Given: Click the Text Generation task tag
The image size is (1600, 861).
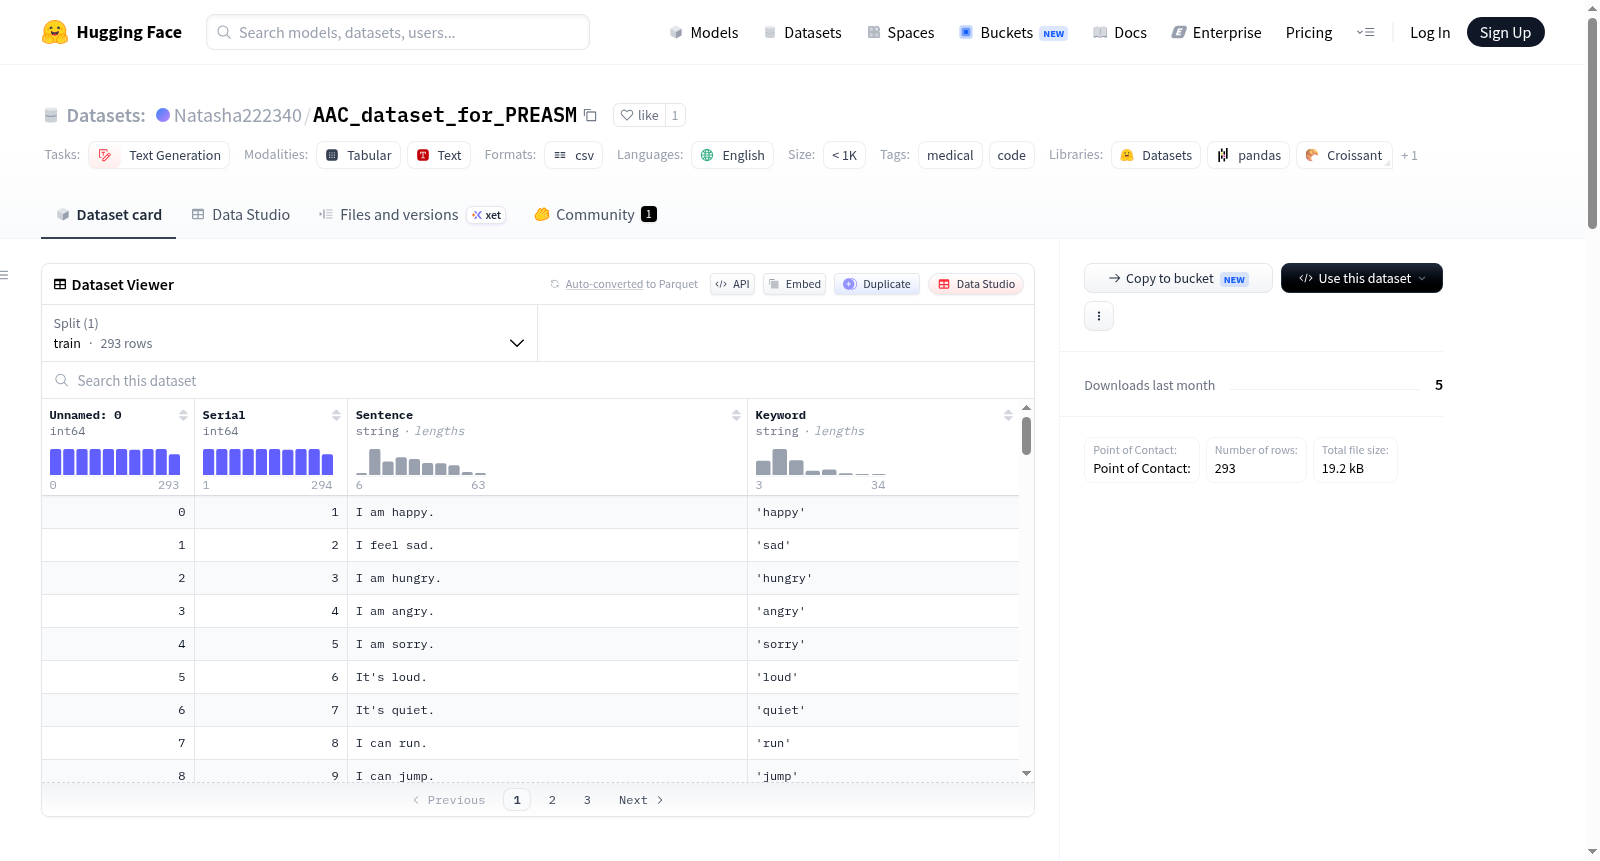Looking at the screenshot, I should [x=159, y=155].
